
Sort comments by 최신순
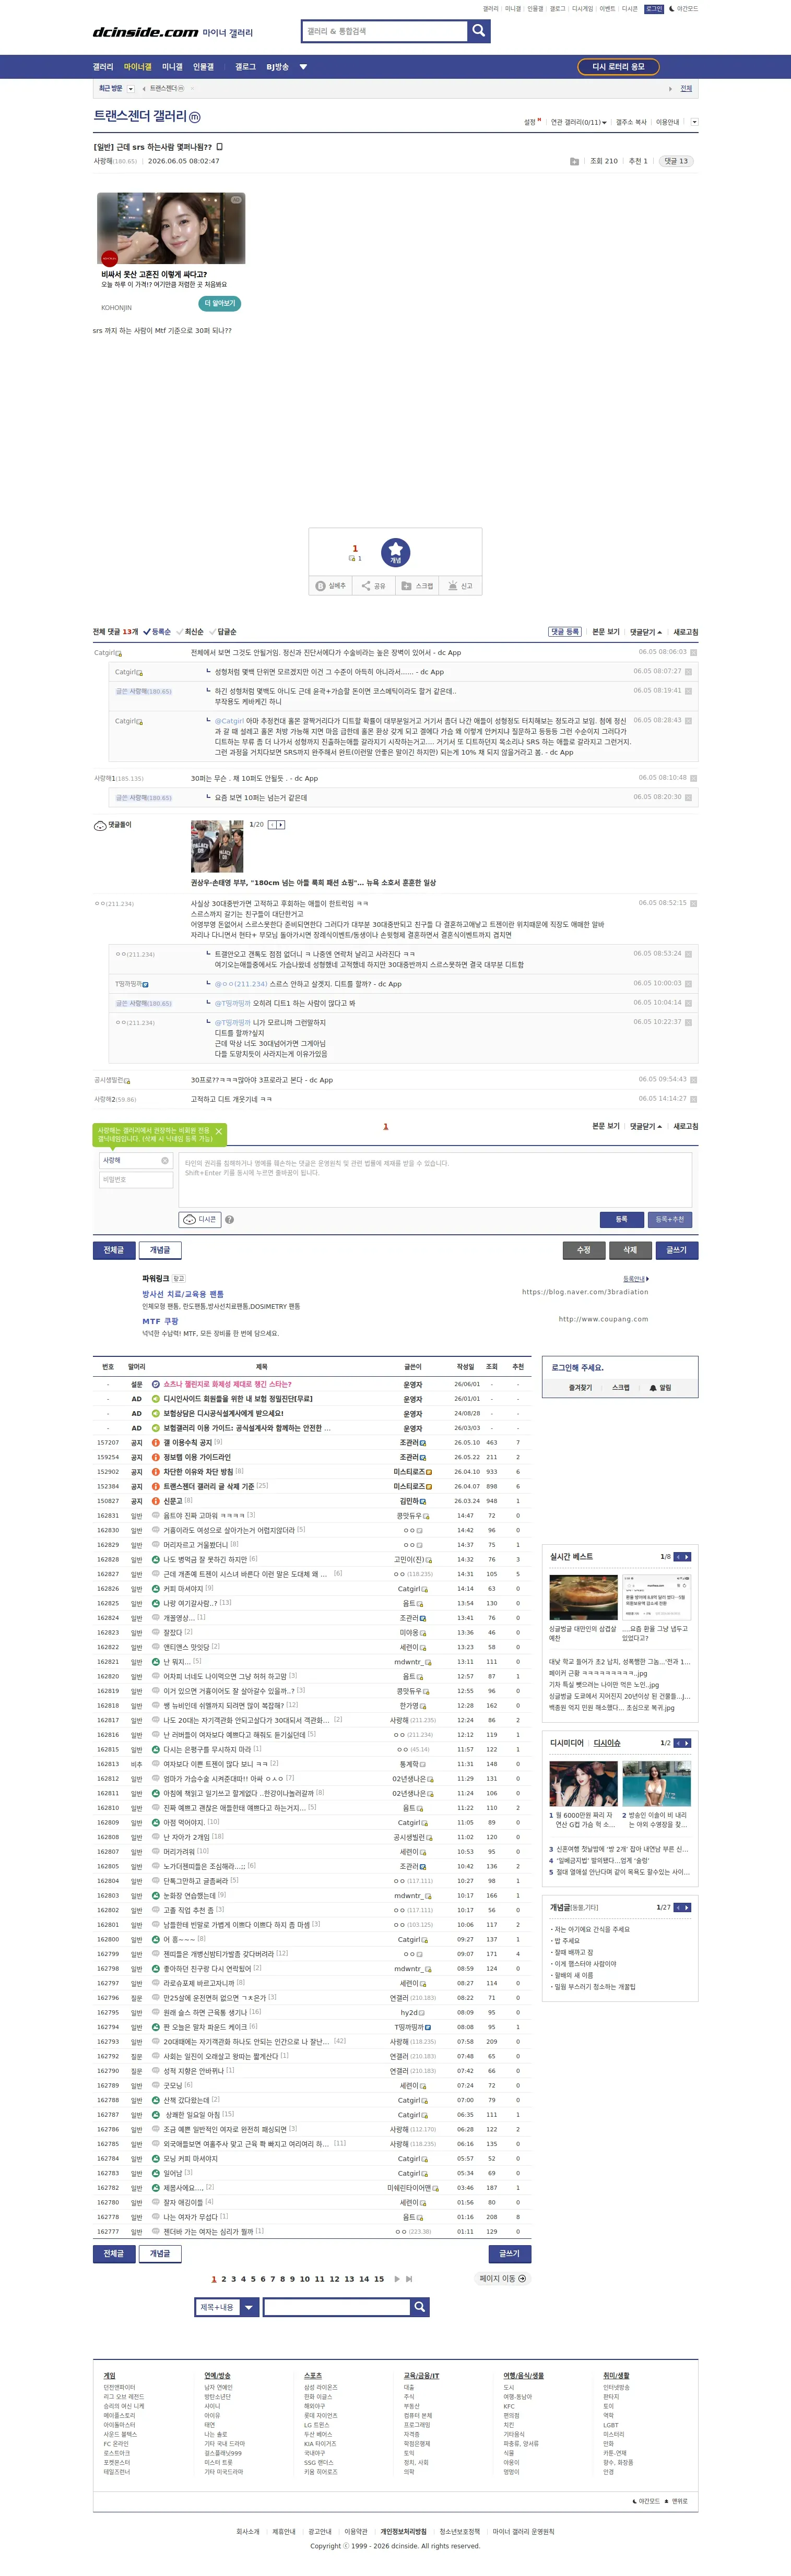pos(190,632)
